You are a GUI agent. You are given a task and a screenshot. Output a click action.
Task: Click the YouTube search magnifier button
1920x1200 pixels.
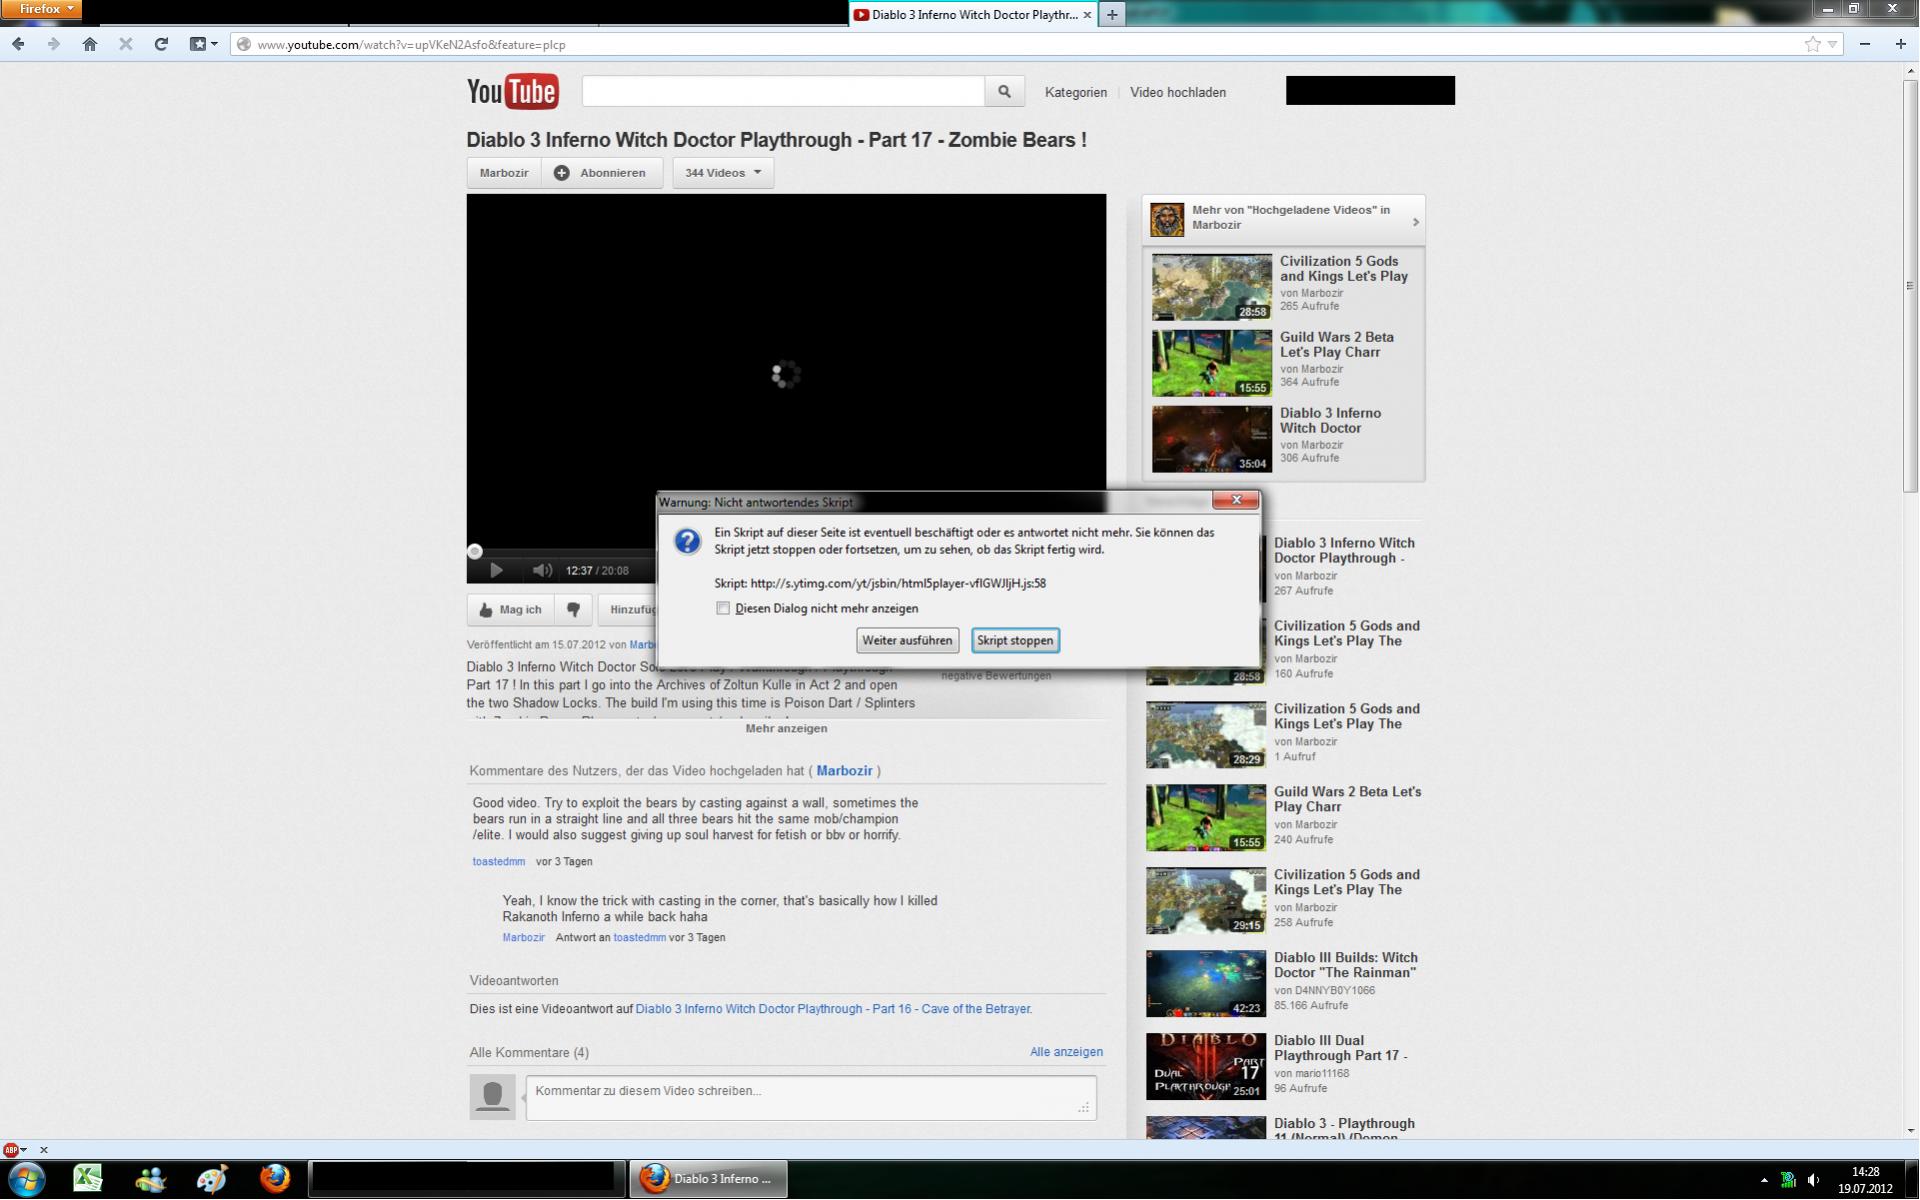tap(1003, 92)
